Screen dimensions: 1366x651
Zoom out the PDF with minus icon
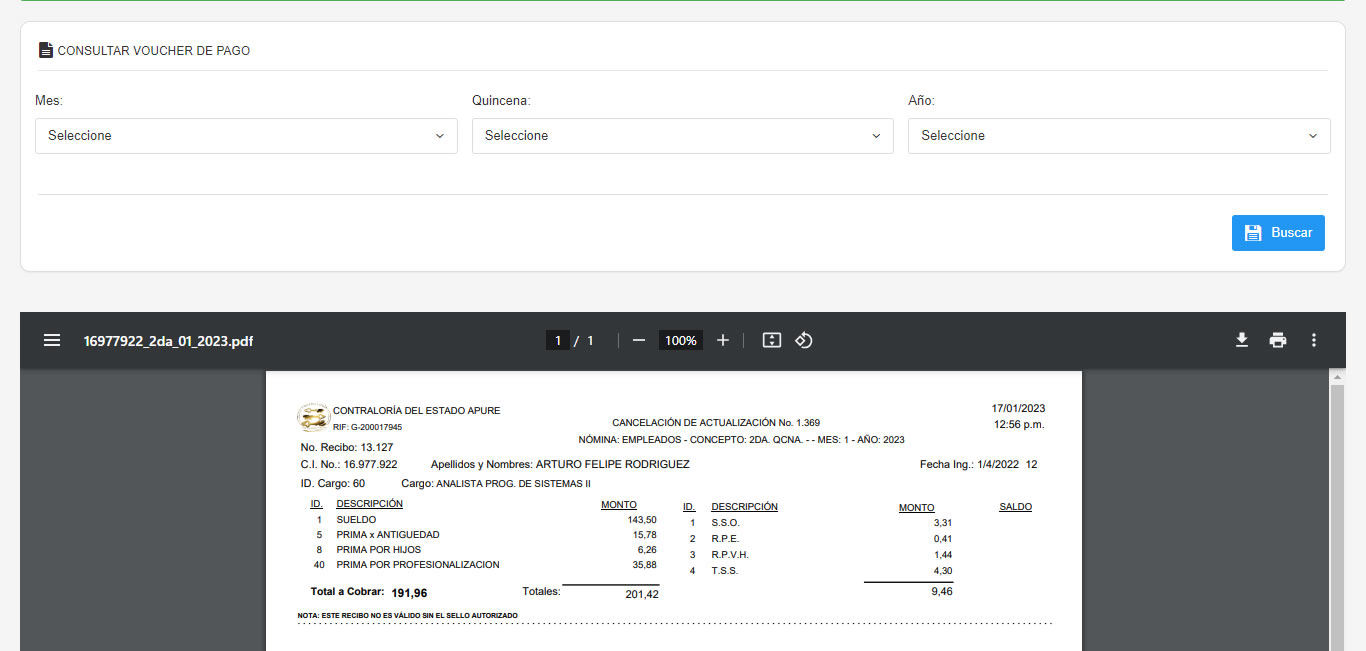(639, 341)
